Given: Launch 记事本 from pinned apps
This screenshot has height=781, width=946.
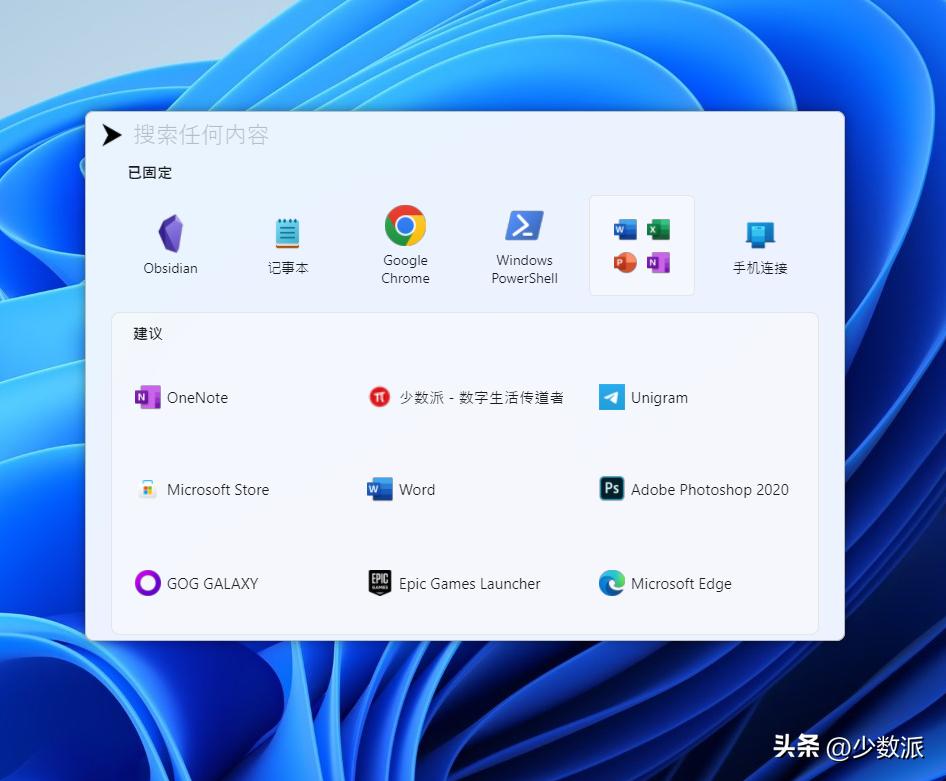Looking at the screenshot, I should coord(288,244).
